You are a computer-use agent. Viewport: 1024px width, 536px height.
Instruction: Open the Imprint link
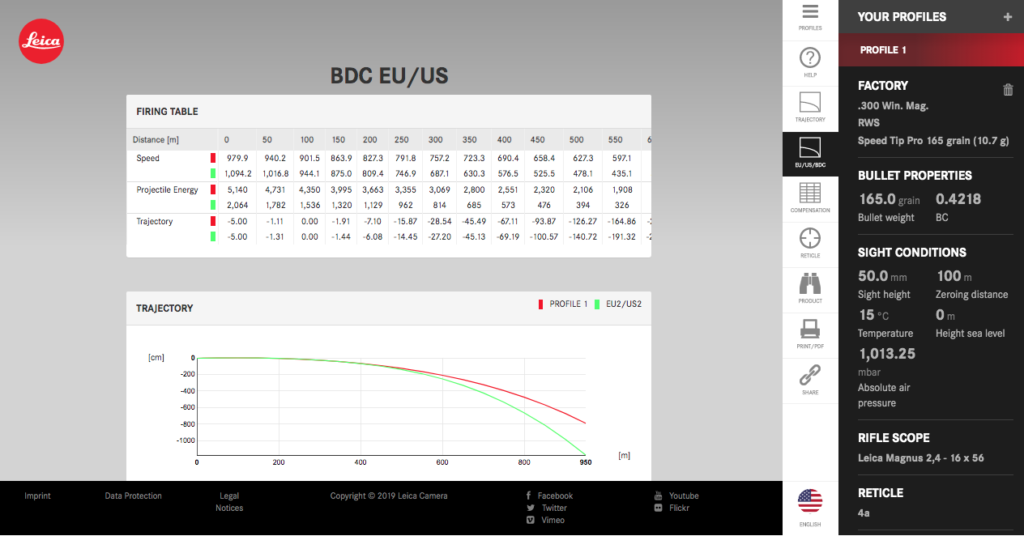coord(37,496)
